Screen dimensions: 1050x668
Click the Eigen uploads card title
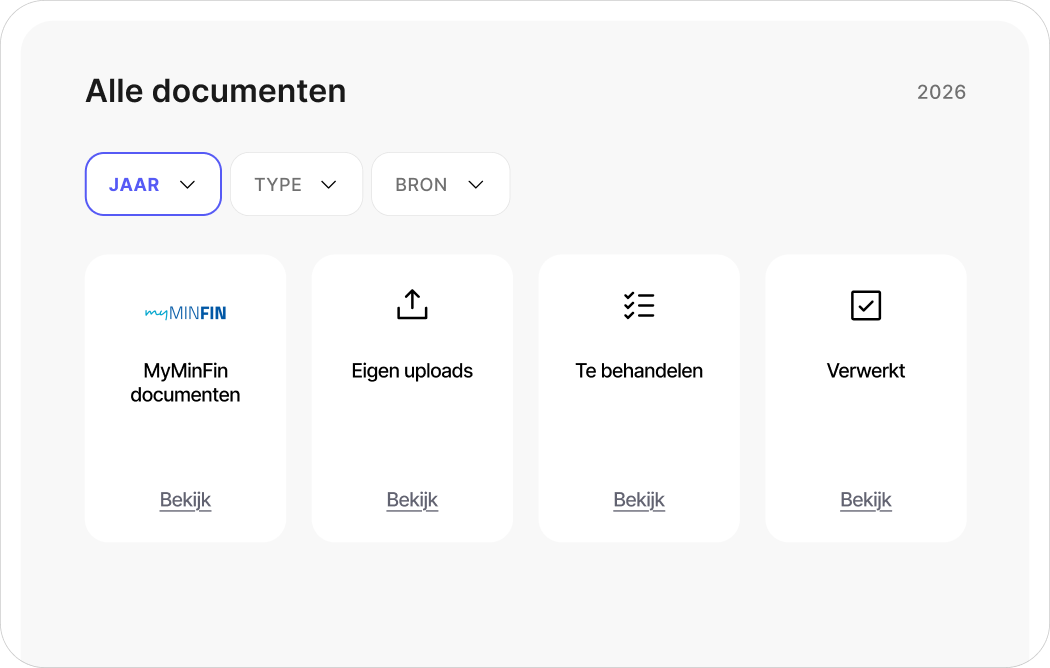(412, 371)
